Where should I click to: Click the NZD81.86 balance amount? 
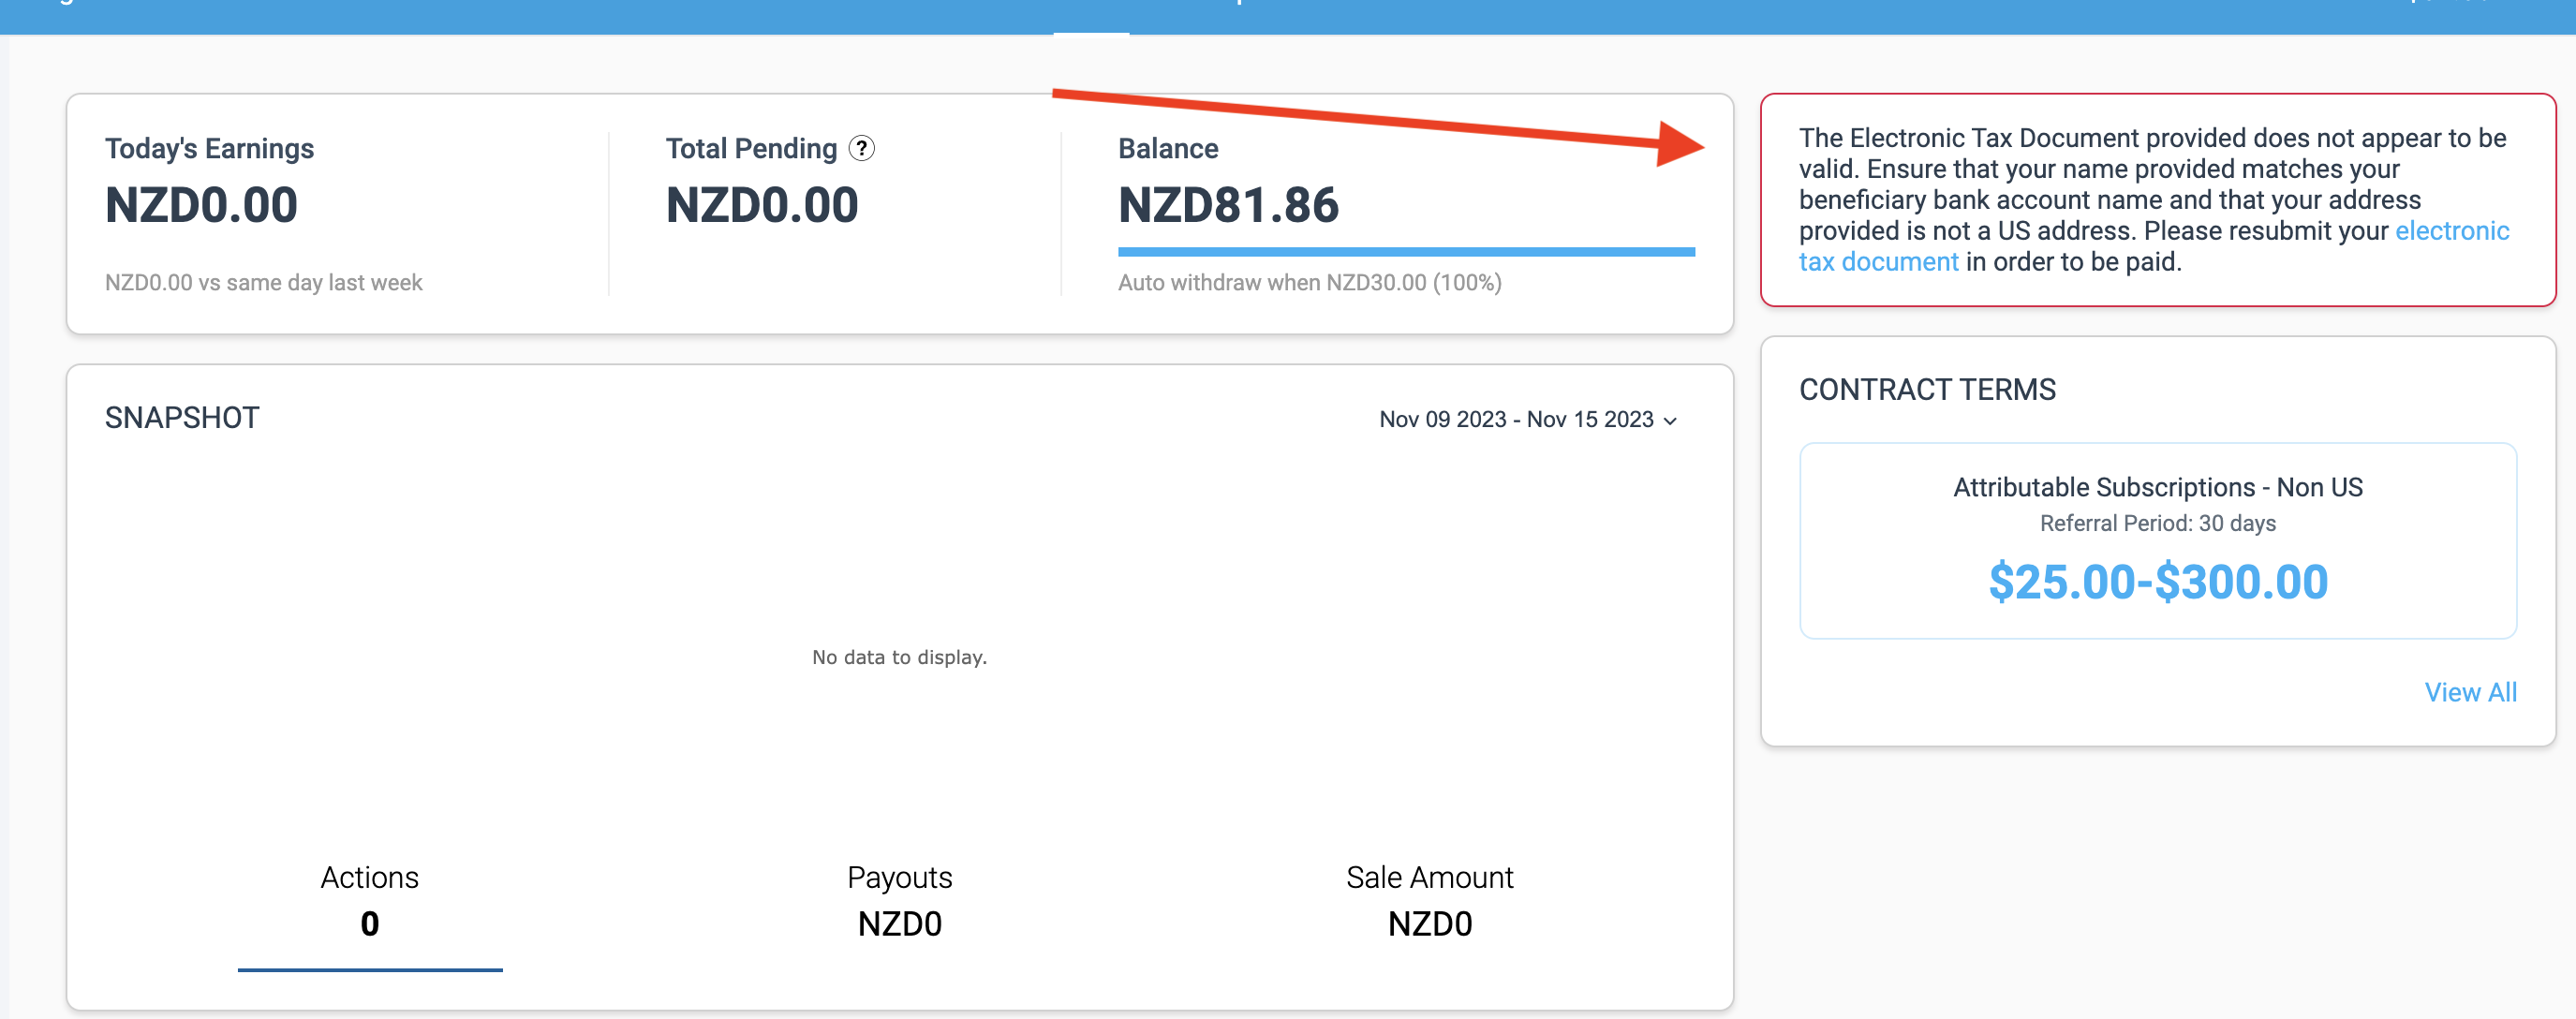click(1228, 205)
